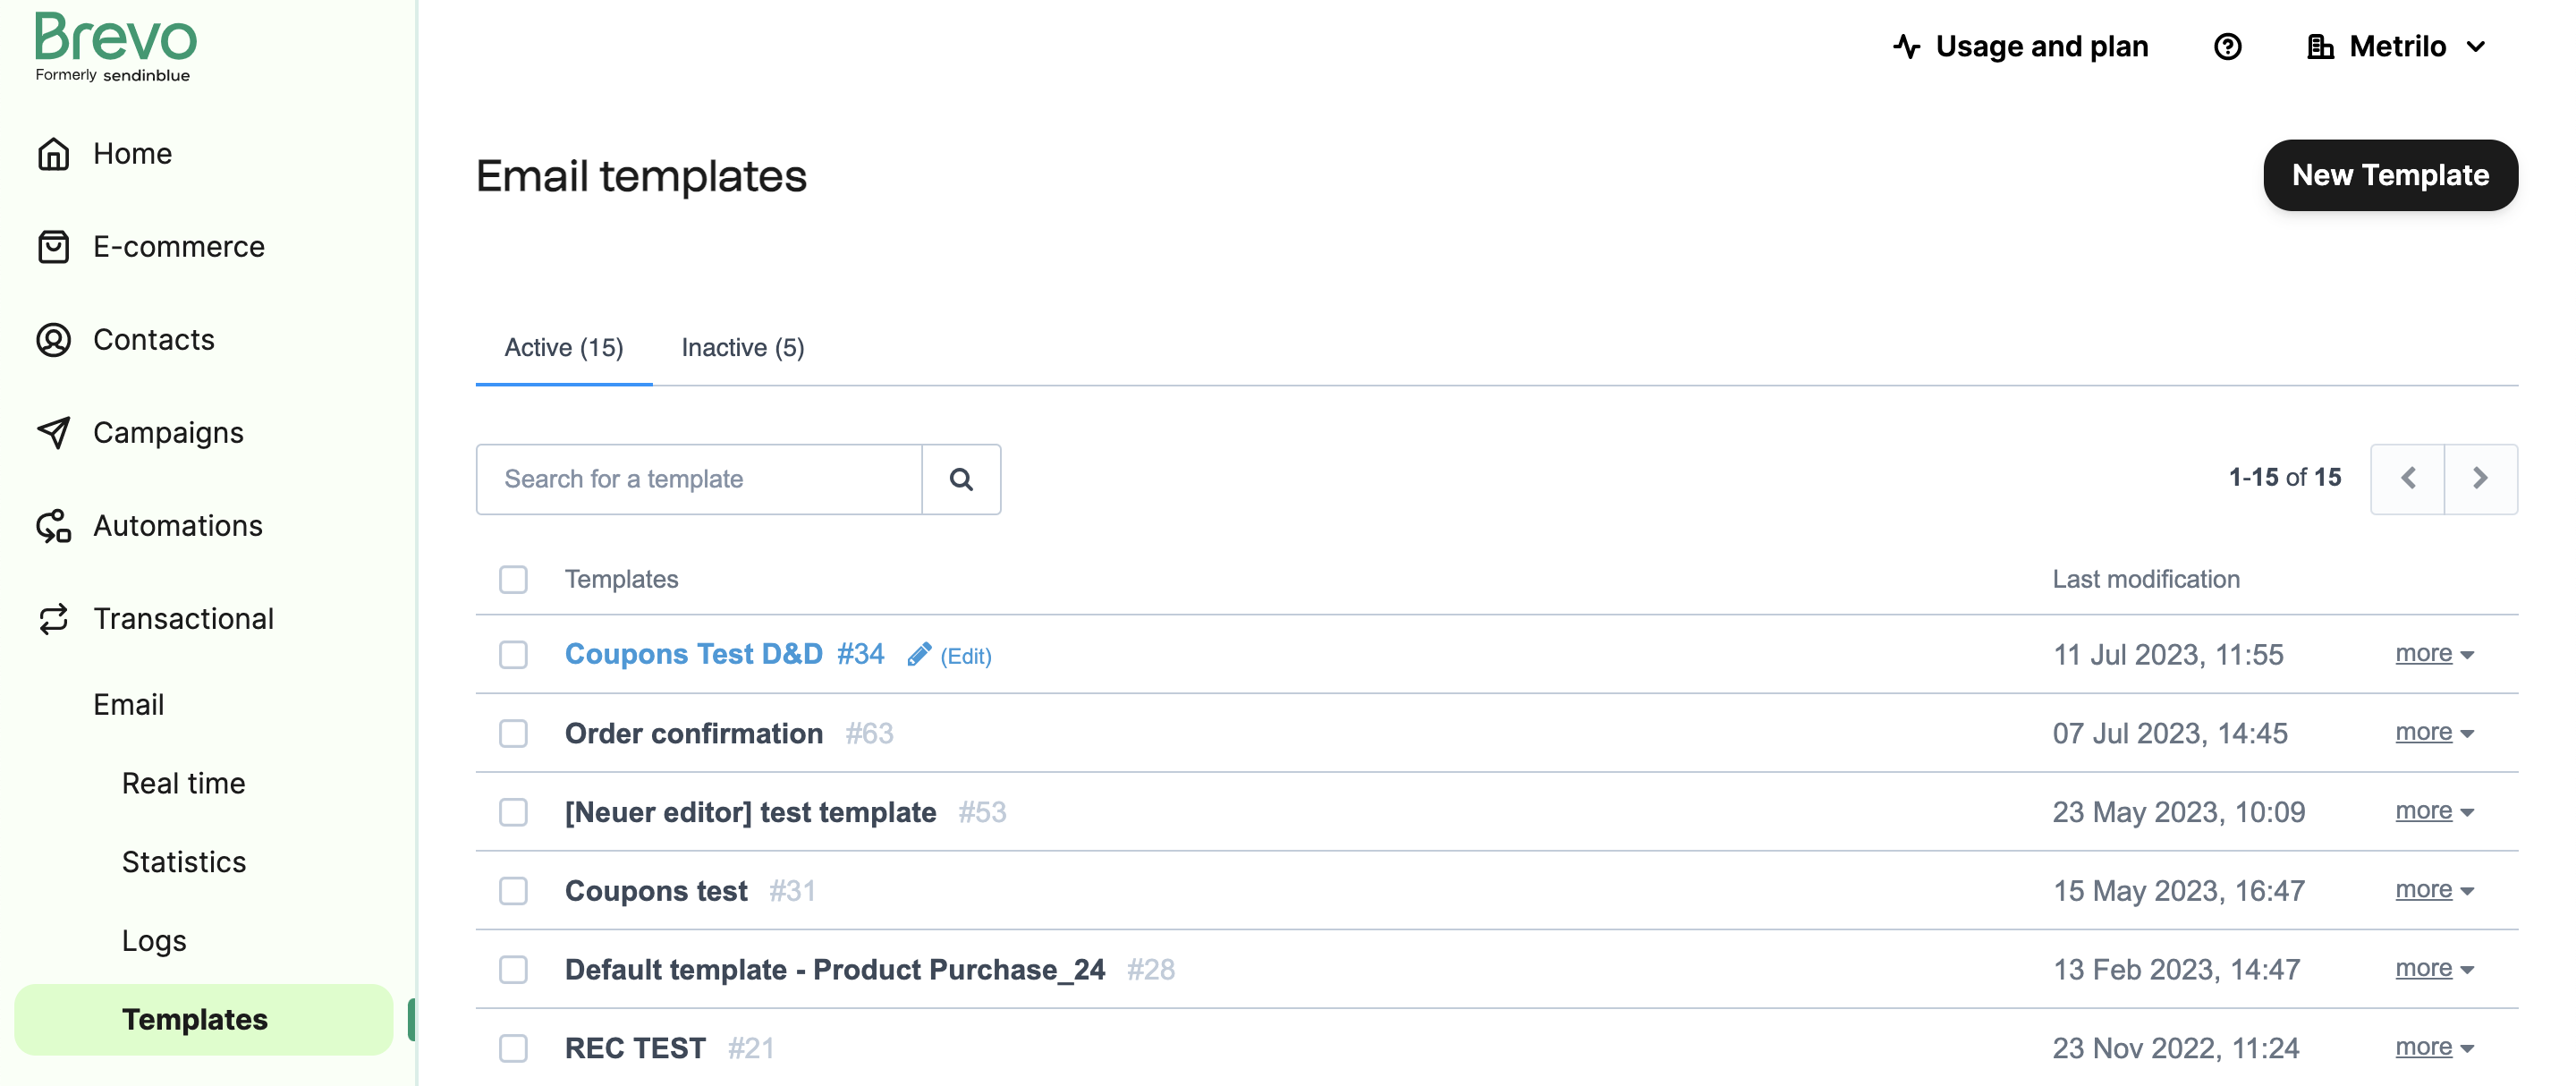Switch to the Inactive (5) tab

pos(742,348)
